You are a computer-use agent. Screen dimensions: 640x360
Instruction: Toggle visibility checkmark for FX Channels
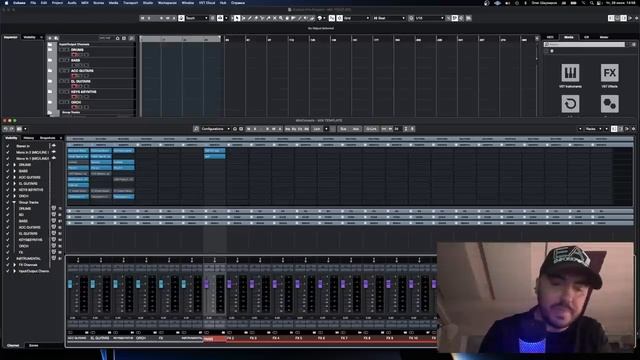[x=7, y=264]
